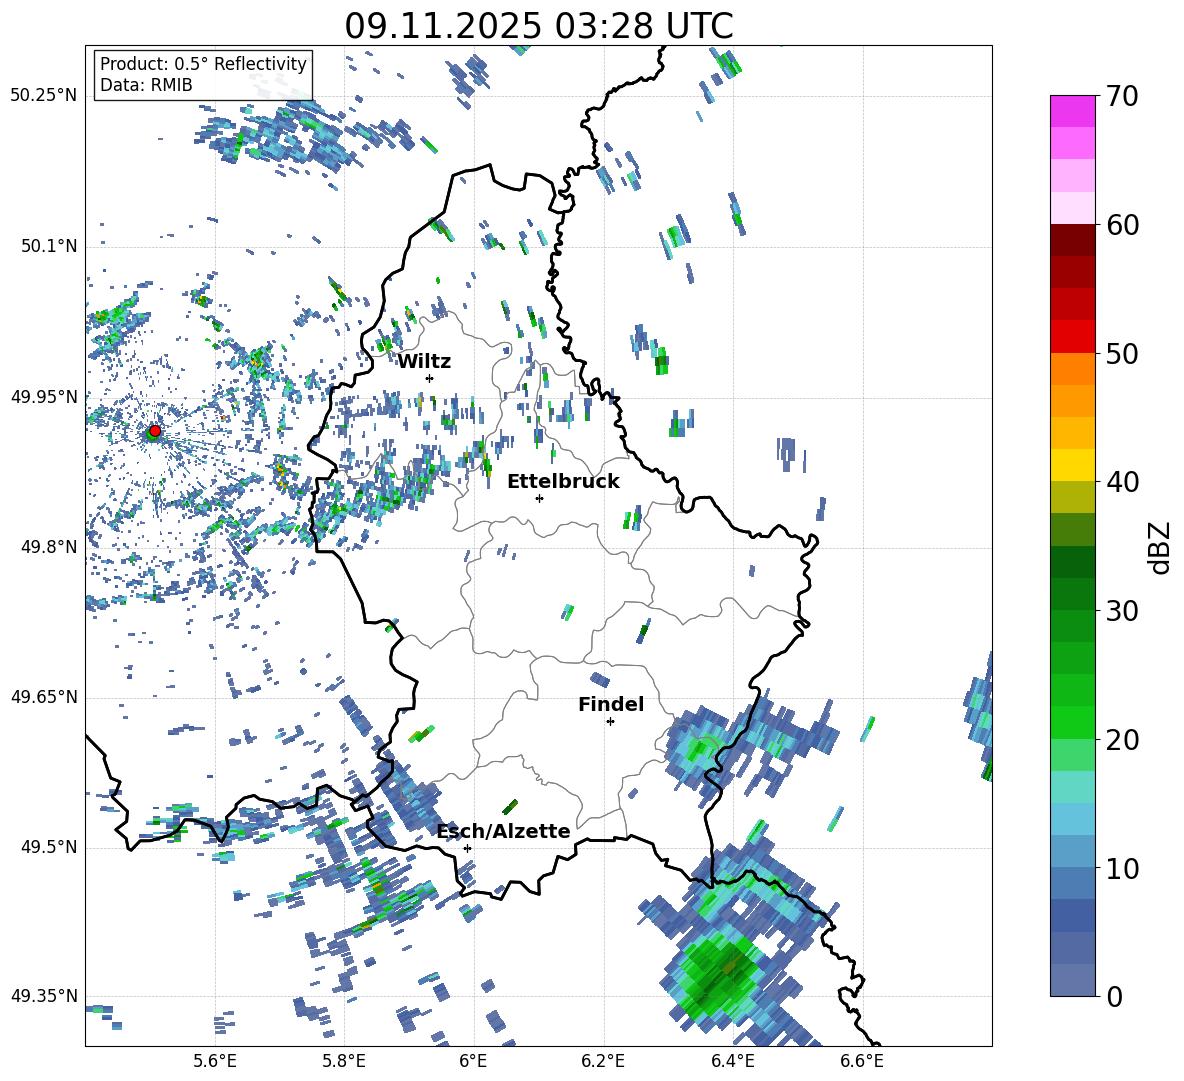The width and height of the screenshot is (1184, 1081).
Task: Click the 40 colorbar tick label
Action: (1122, 482)
